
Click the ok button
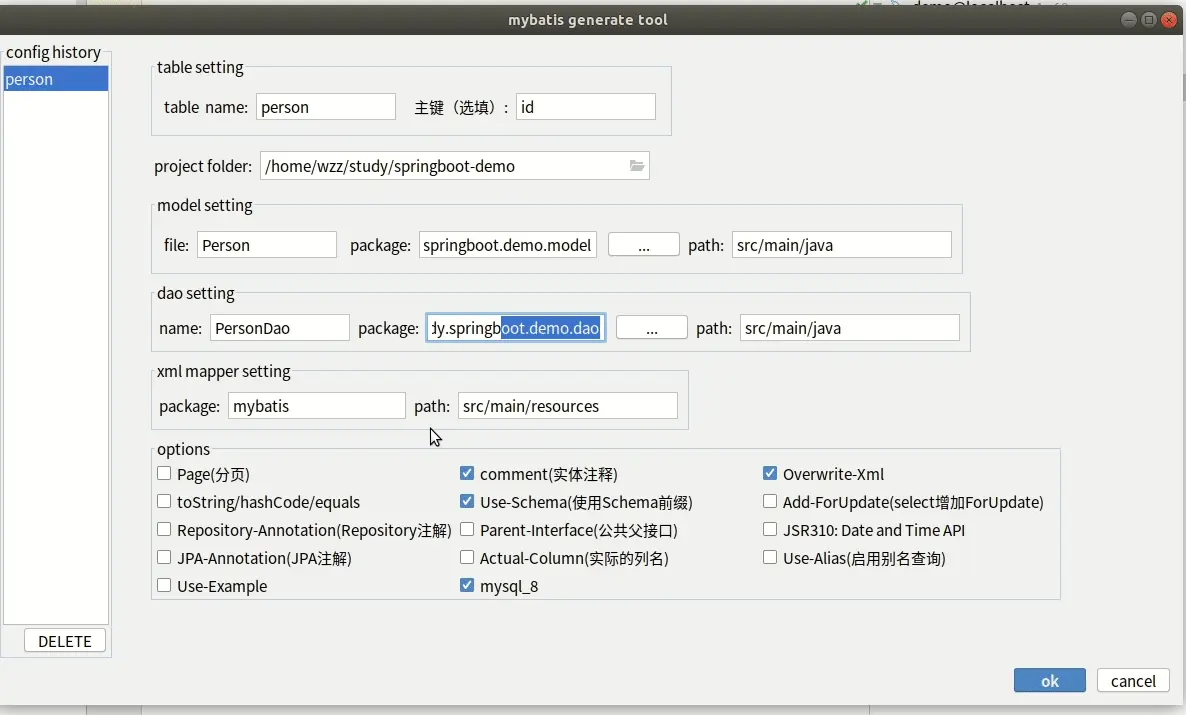click(x=1049, y=680)
